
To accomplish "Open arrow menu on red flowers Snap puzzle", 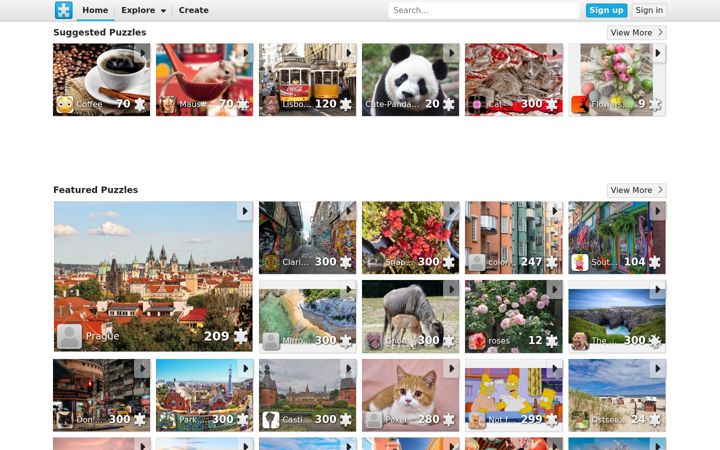I will tap(451, 211).
